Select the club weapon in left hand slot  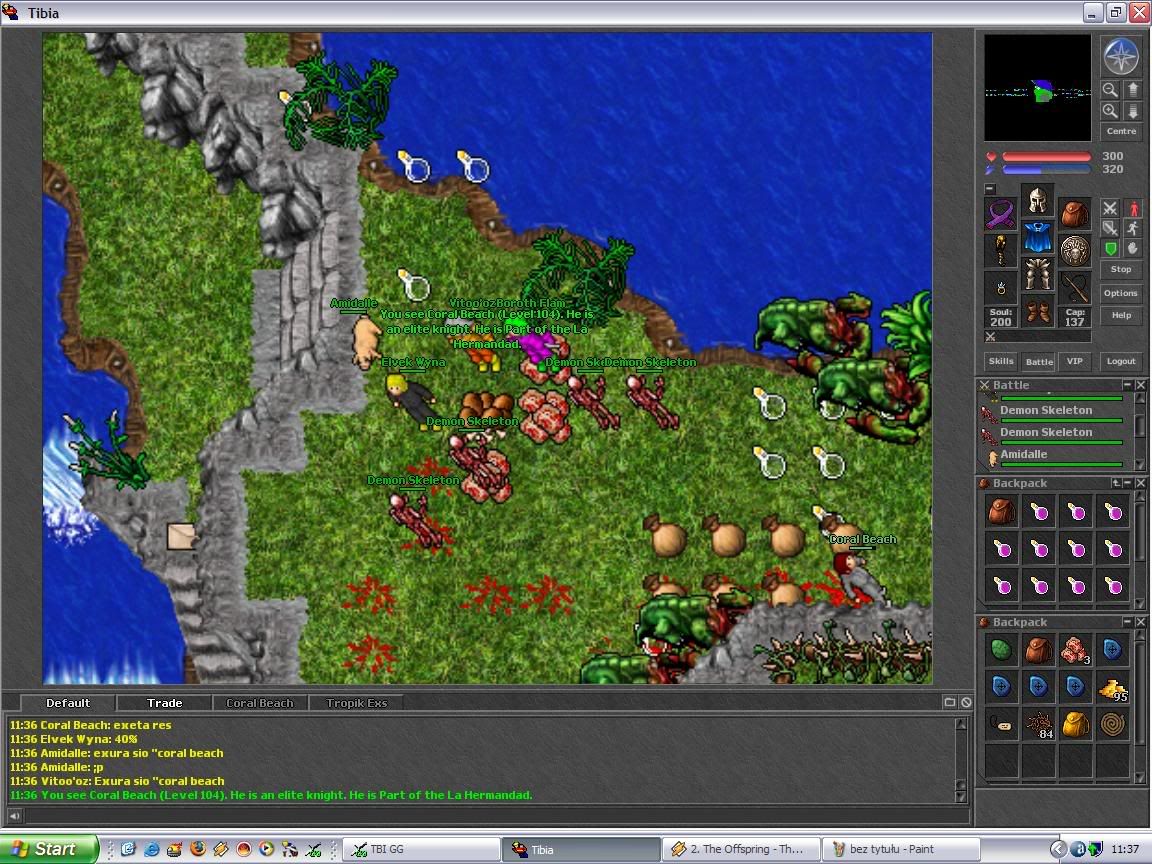(1001, 251)
